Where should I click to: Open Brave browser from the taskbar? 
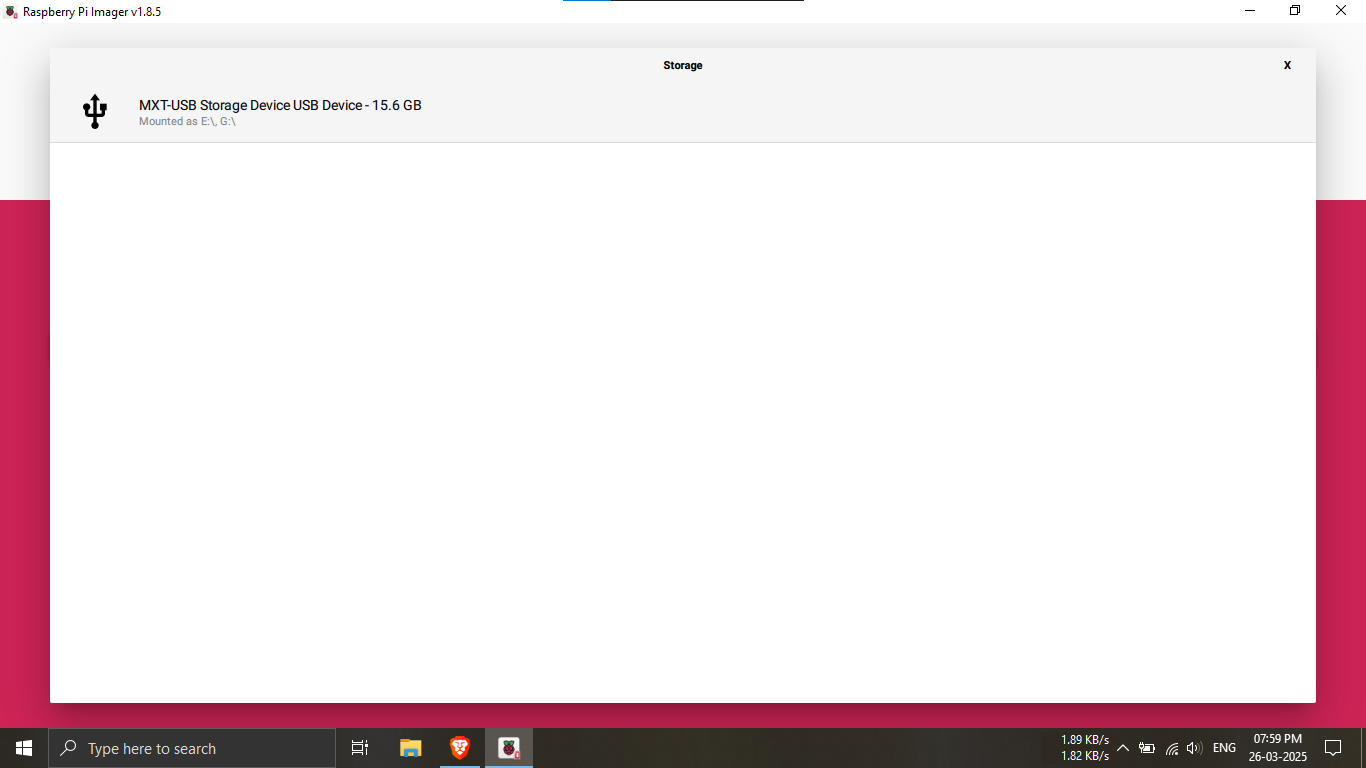click(459, 747)
